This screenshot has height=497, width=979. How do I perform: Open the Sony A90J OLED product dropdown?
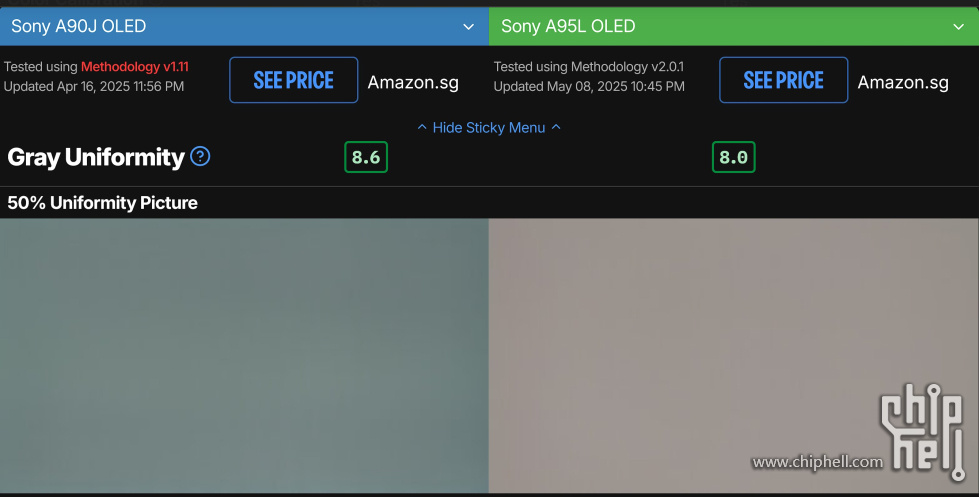pyautogui.click(x=244, y=26)
